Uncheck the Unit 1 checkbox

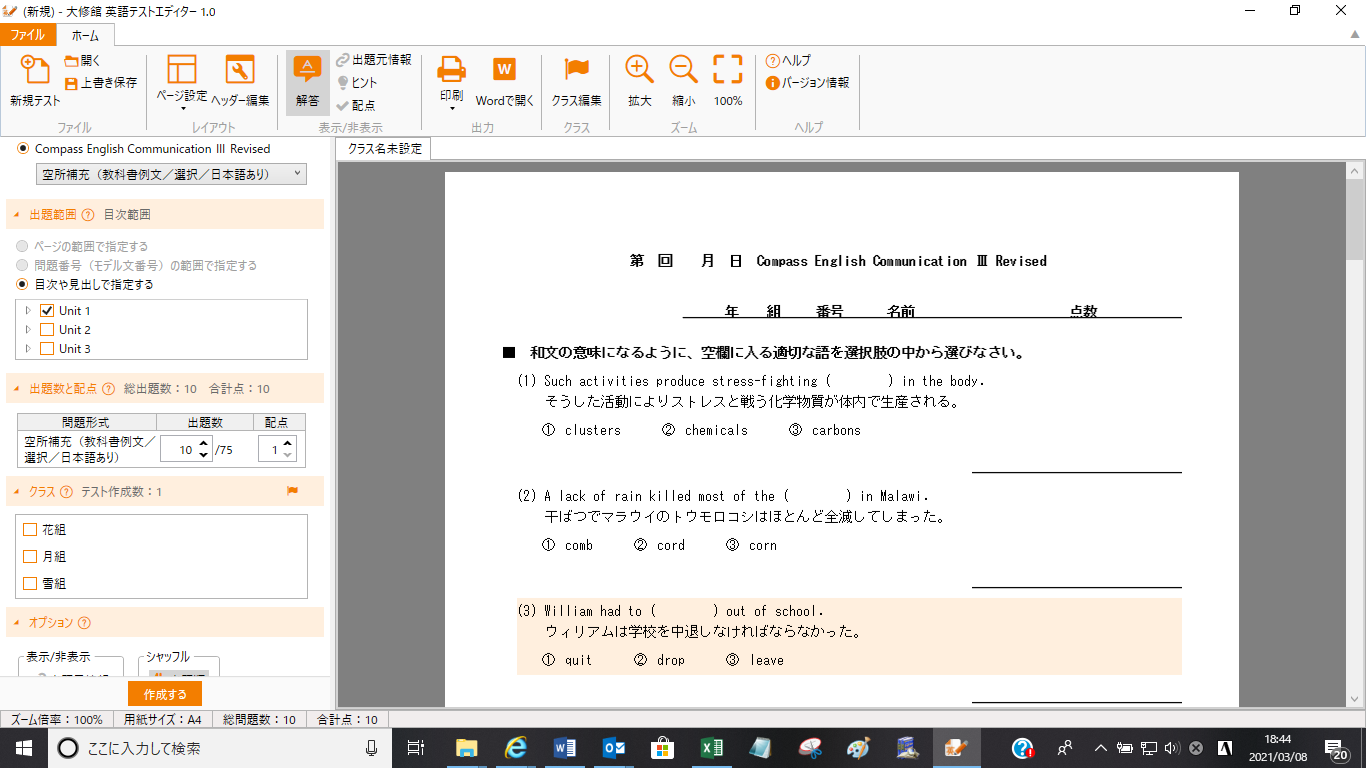click(47, 311)
